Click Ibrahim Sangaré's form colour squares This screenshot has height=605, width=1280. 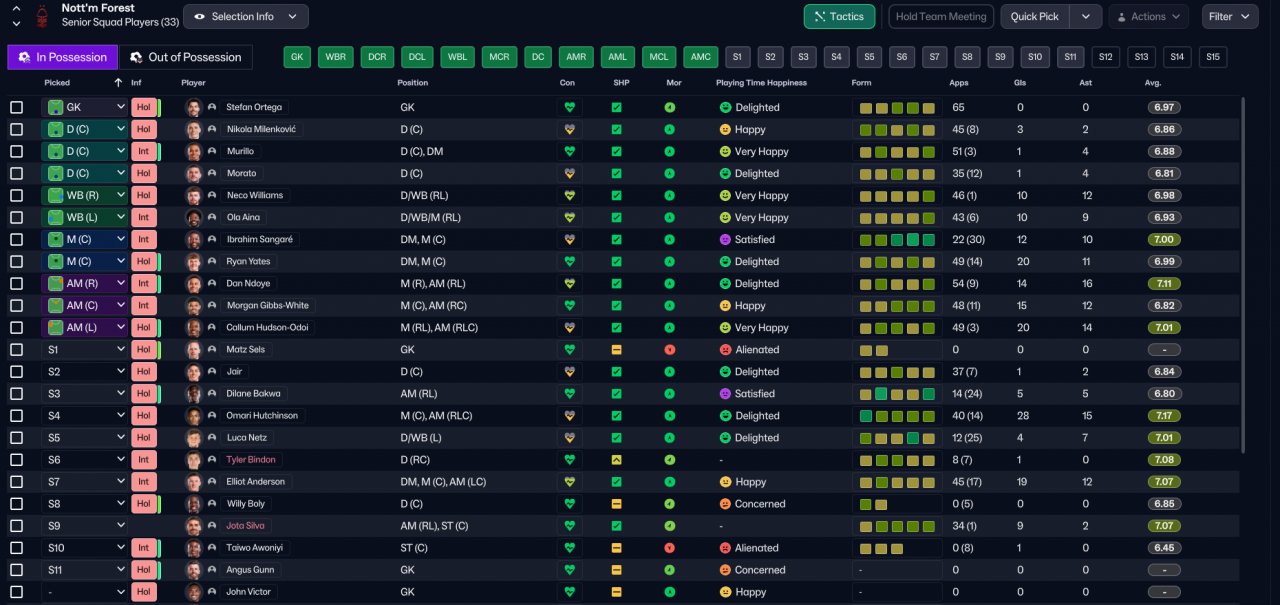coord(897,240)
